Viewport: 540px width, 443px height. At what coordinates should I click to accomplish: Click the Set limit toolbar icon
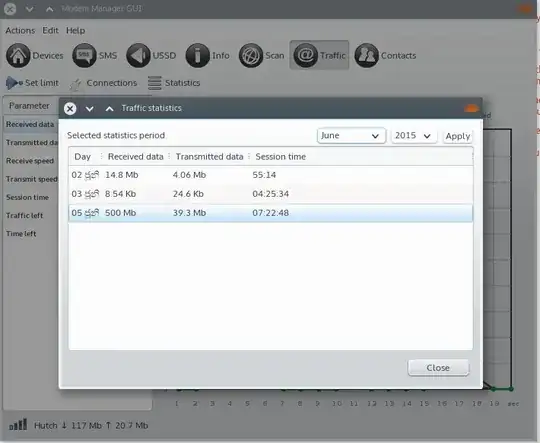(x=14, y=83)
